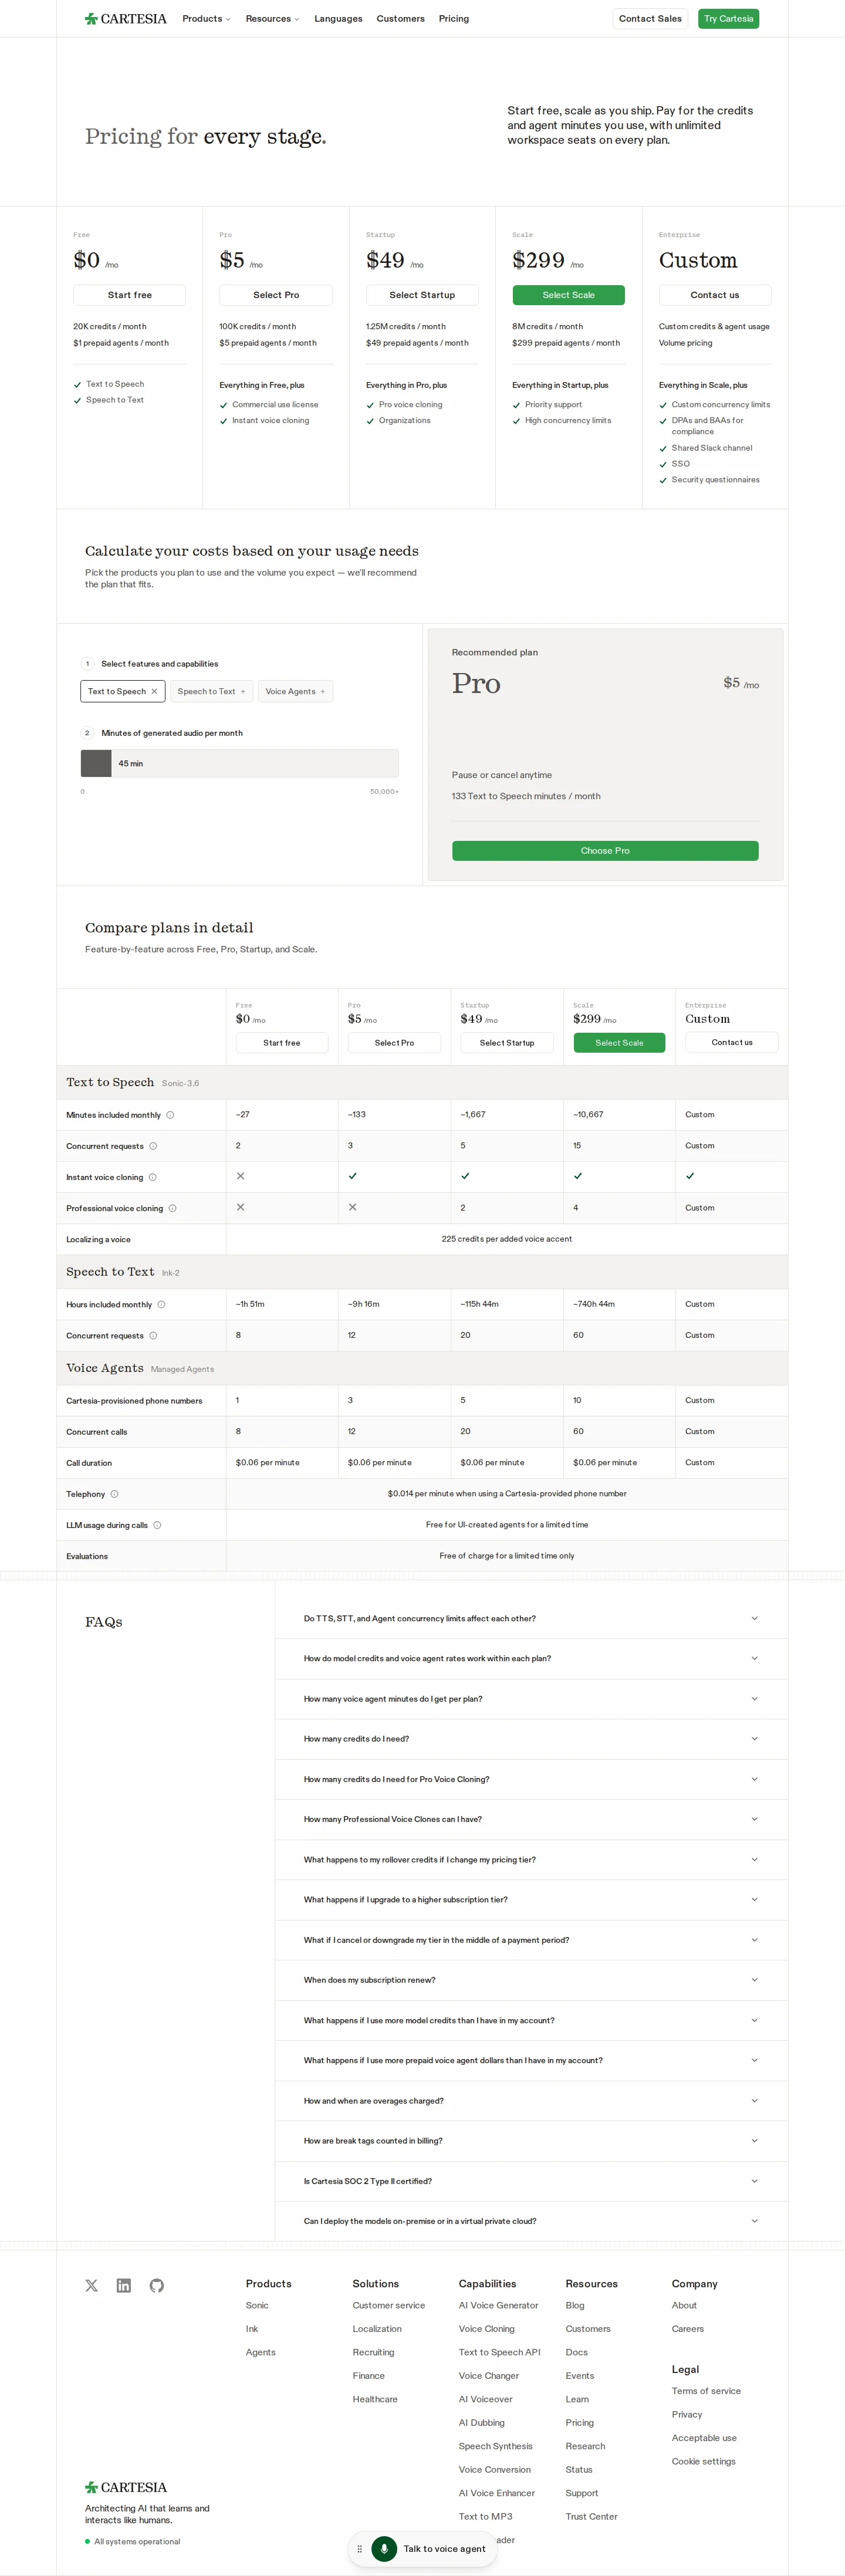Click info icon beside Text to Speech Concurrent requests
The width and height of the screenshot is (845, 2576).
[153, 1146]
